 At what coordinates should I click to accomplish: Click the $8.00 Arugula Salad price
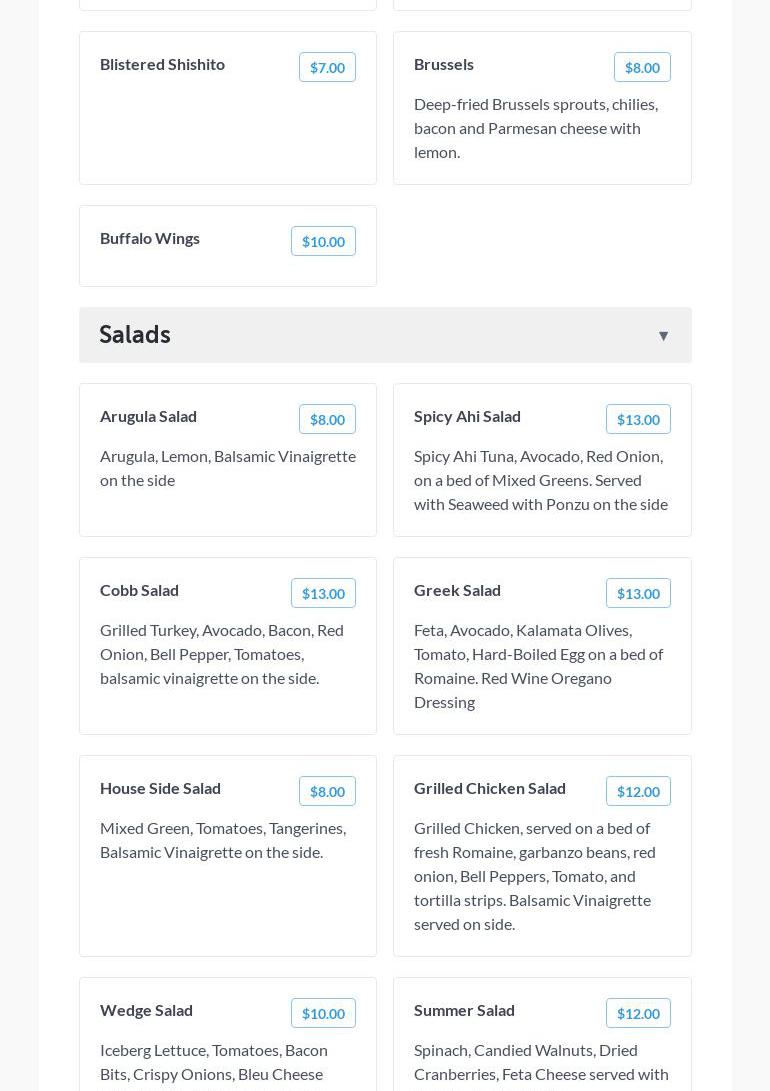(327, 419)
